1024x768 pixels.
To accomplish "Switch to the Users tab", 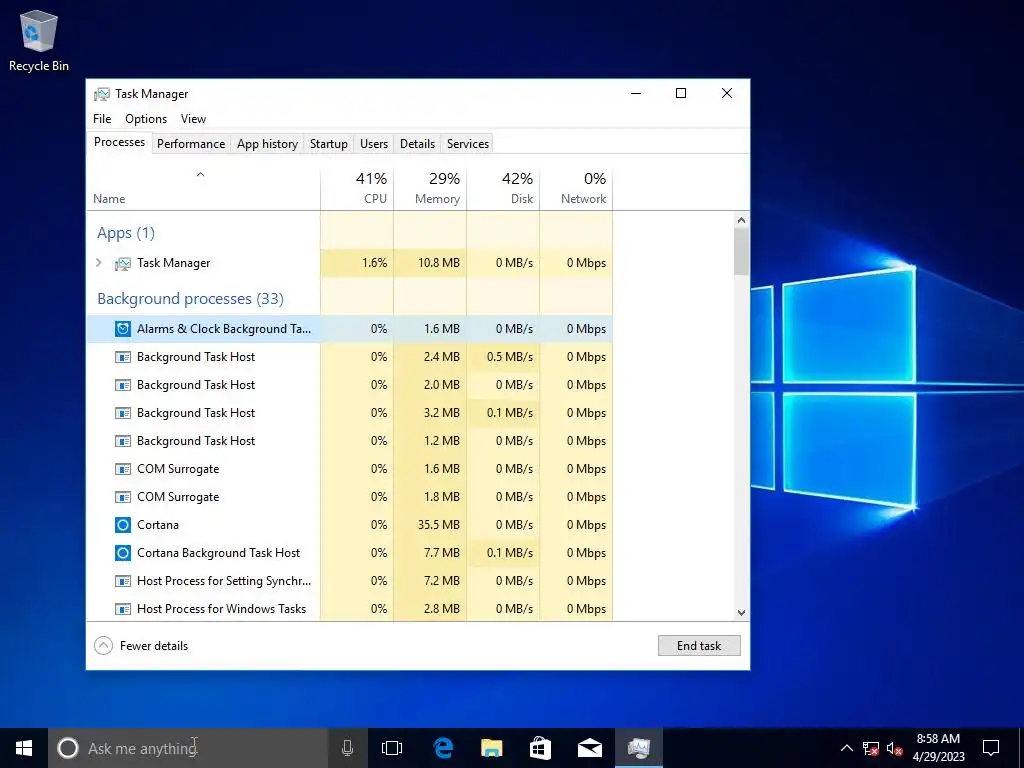I will pyautogui.click(x=374, y=144).
